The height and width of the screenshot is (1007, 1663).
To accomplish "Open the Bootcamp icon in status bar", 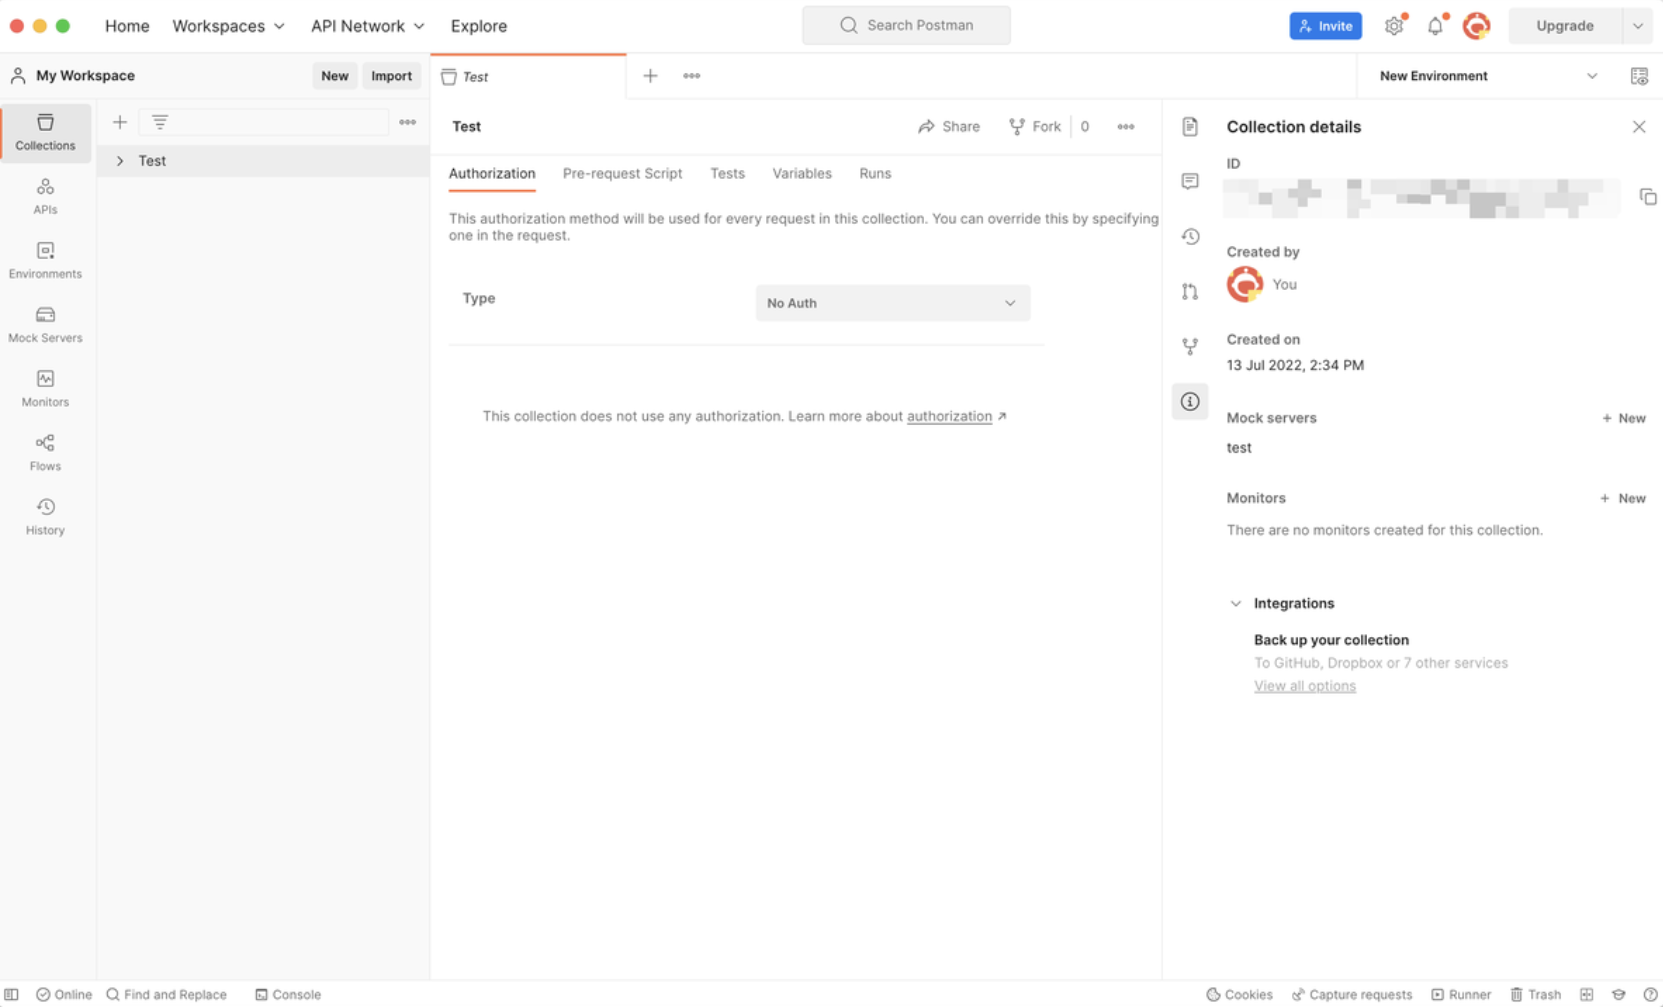I will coord(1619,994).
